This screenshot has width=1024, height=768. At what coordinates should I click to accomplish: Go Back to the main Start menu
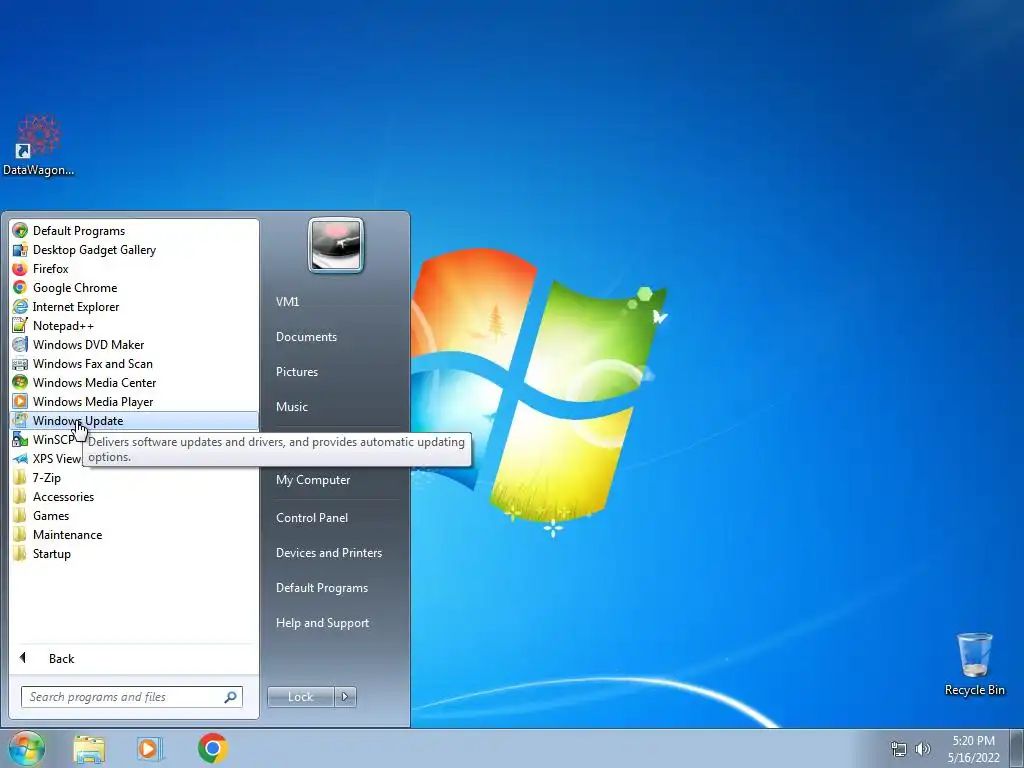(x=134, y=658)
